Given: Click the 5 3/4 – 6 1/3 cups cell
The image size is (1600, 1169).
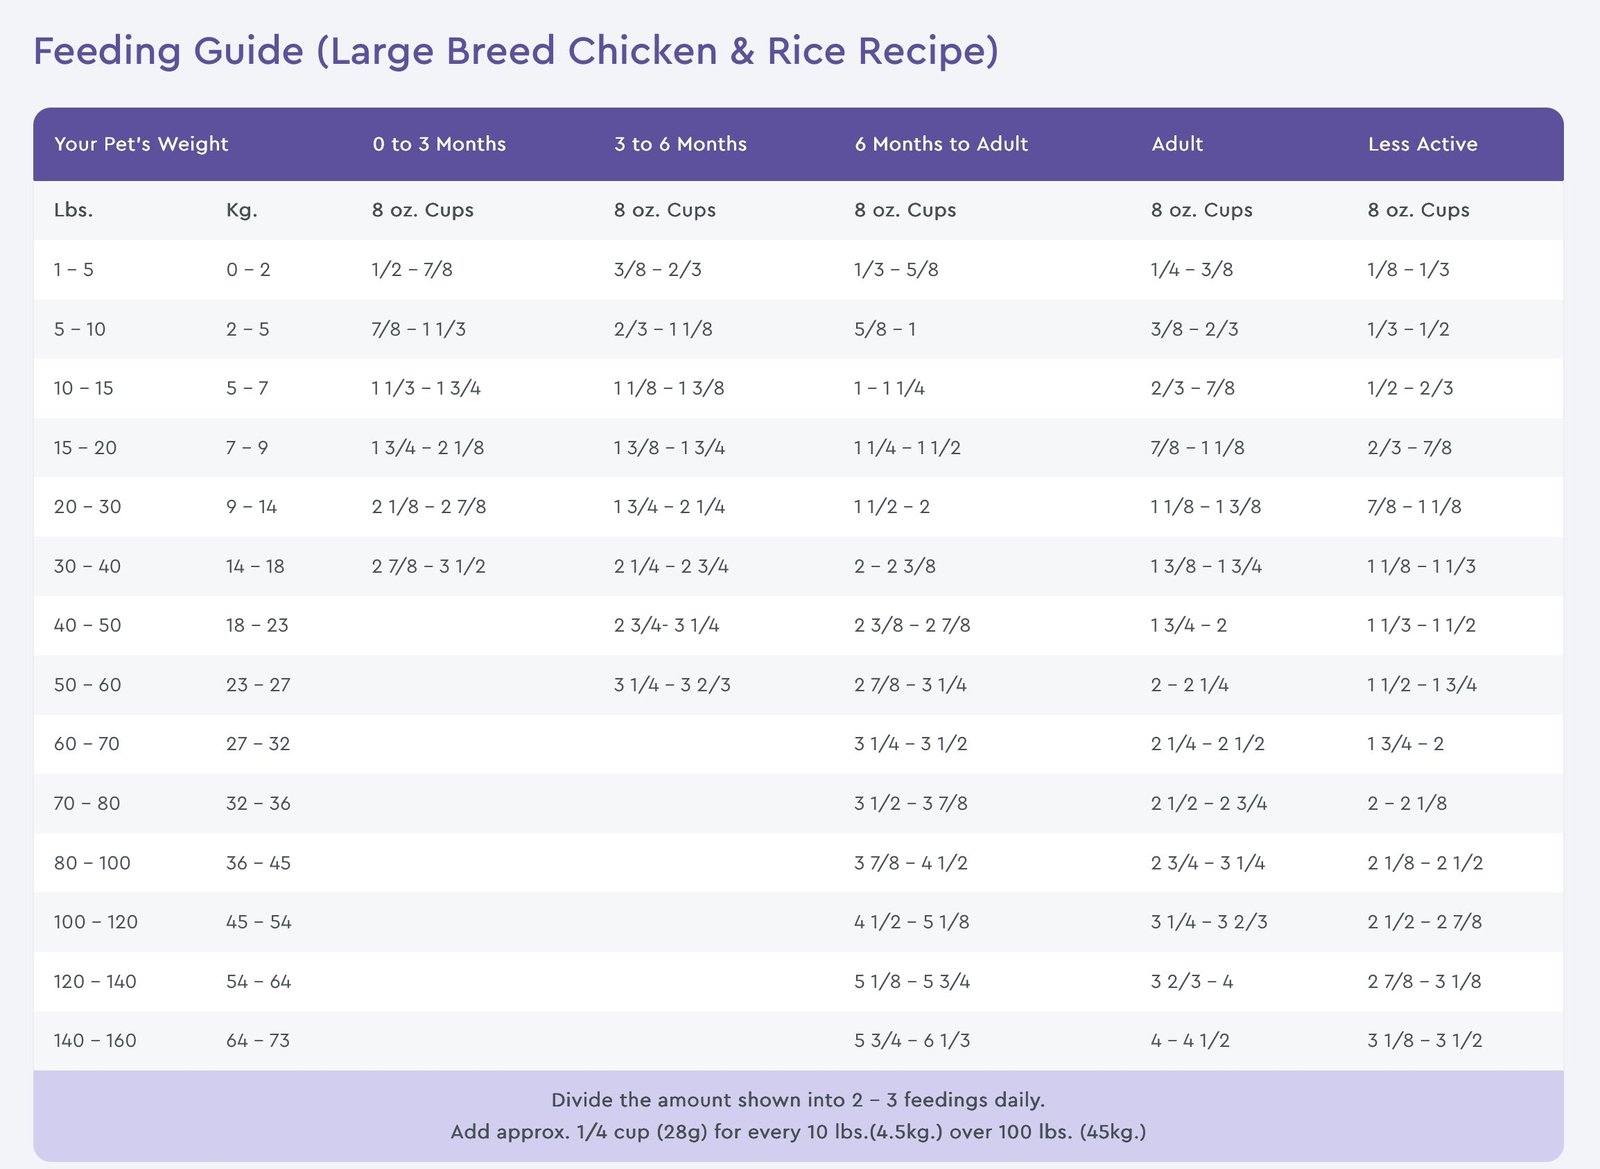Looking at the screenshot, I should 912,1040.
